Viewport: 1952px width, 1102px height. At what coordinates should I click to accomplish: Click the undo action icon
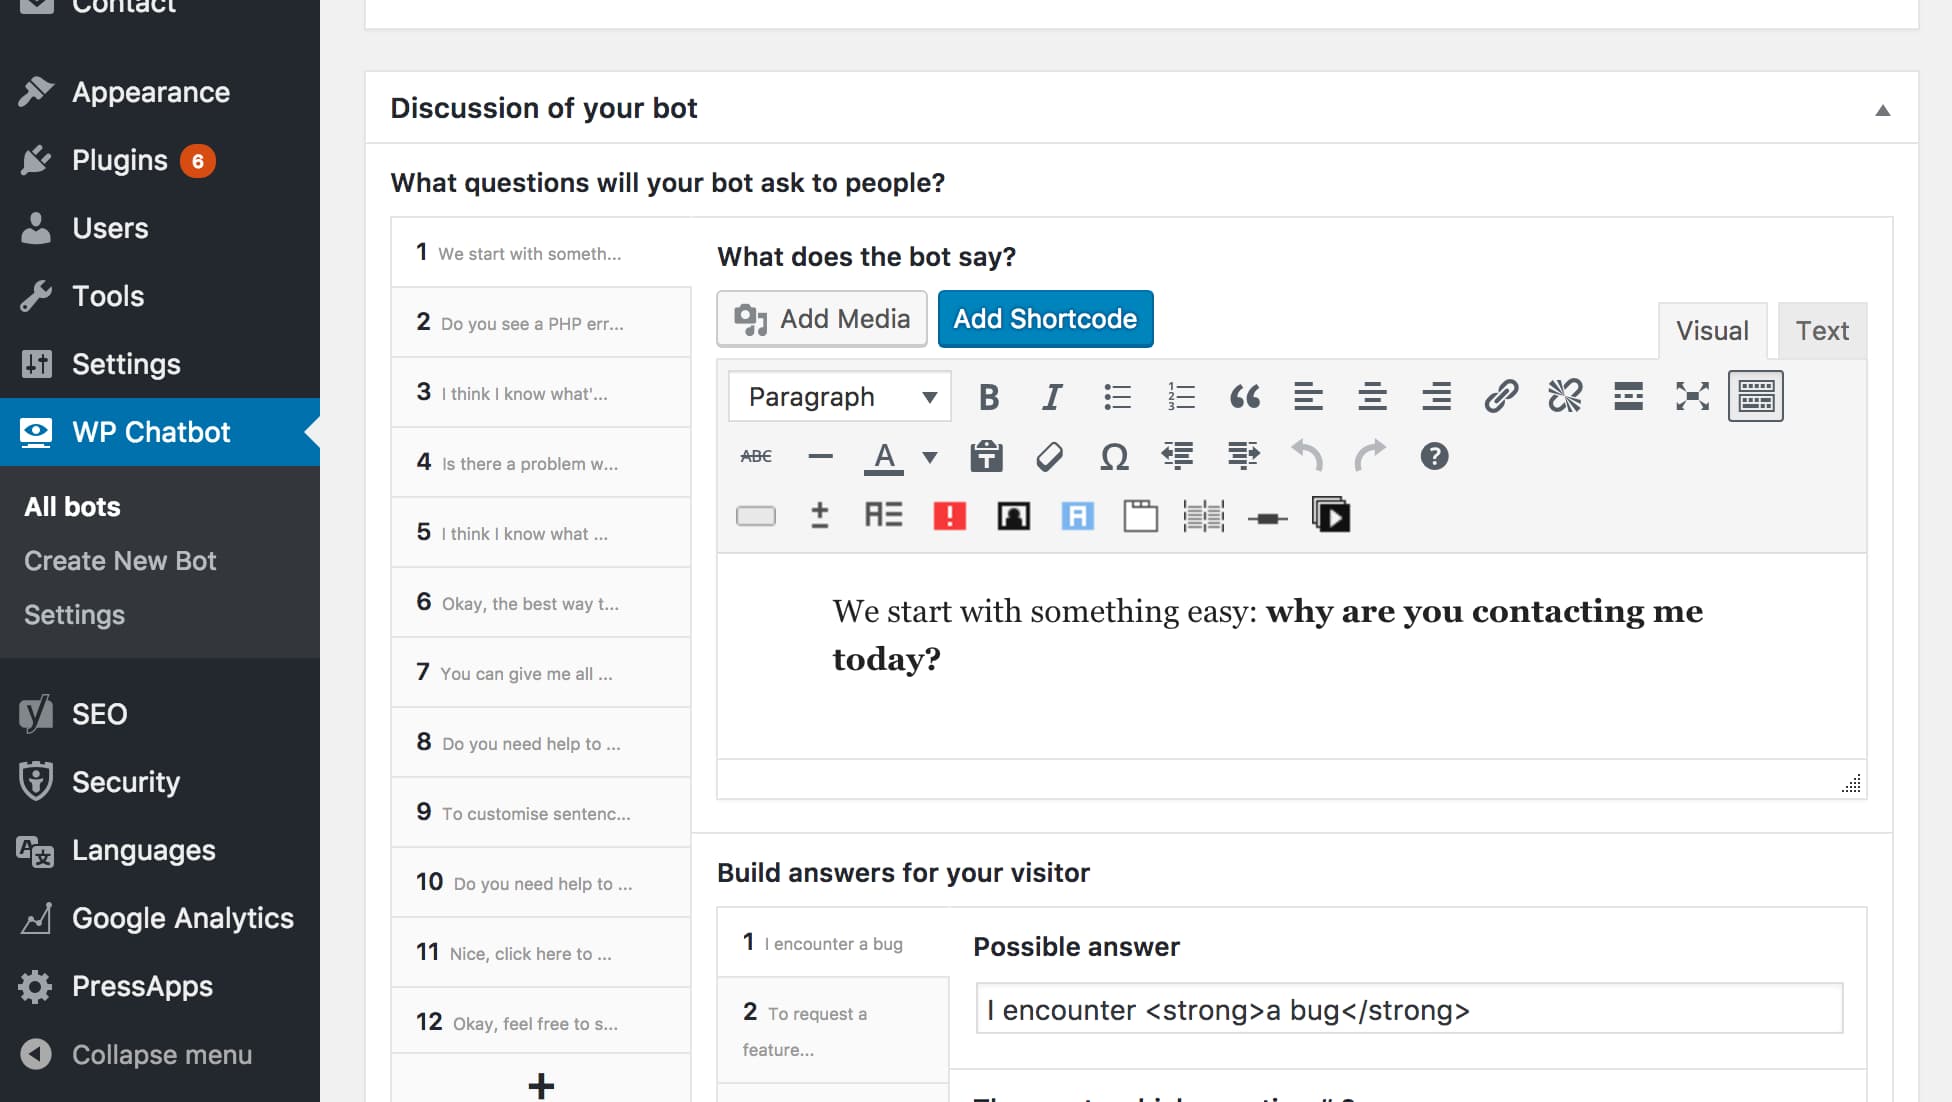1307,456
